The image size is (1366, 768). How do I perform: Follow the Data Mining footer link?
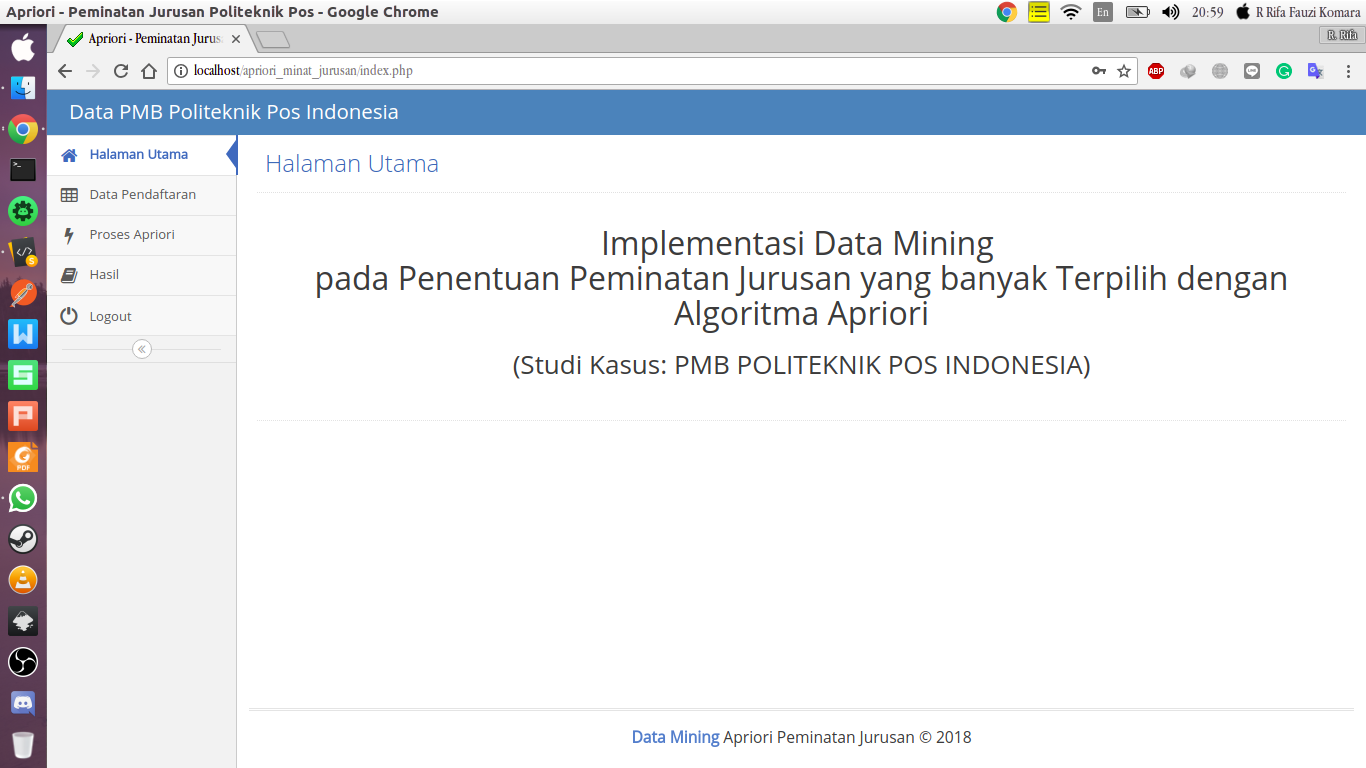point(675,737)
